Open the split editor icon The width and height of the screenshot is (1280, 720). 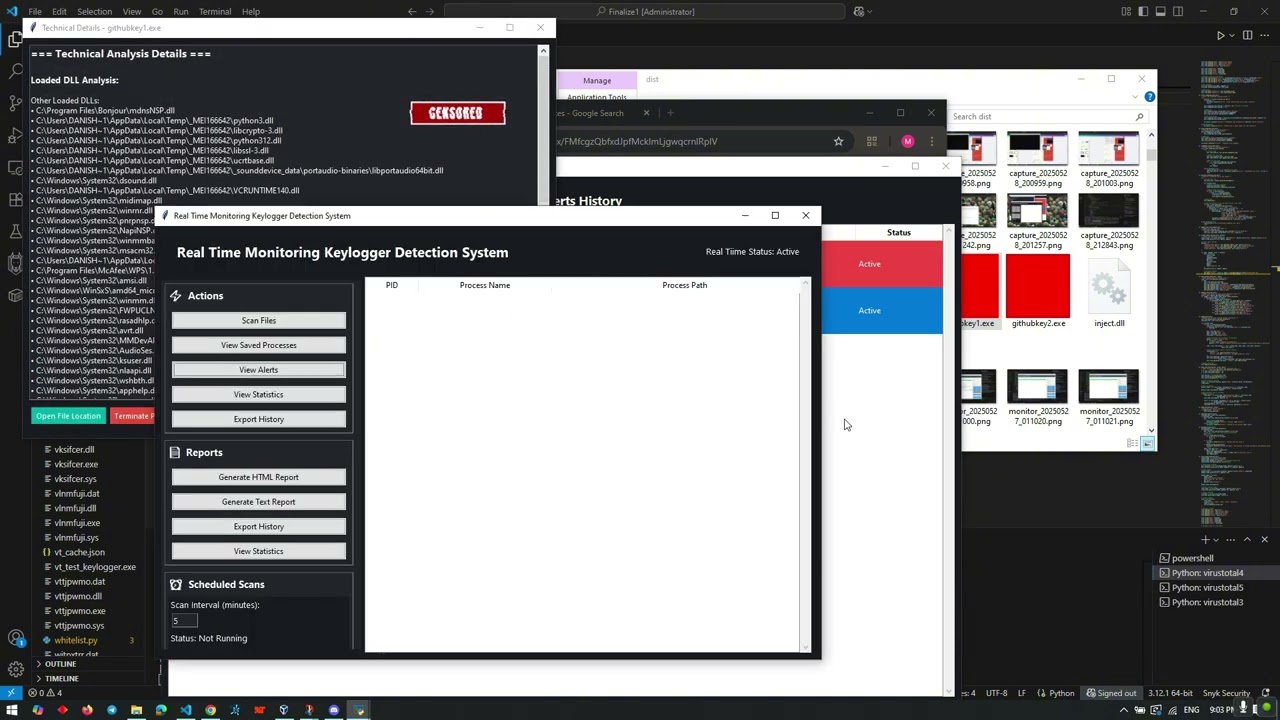[1247, 35]
